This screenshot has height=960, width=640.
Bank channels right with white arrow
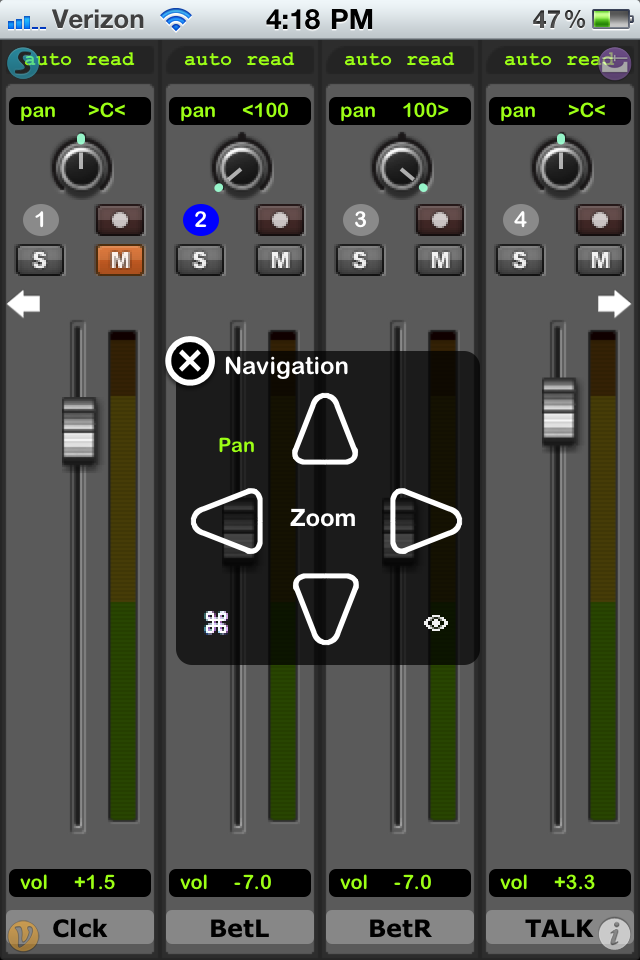click(614, 304)
